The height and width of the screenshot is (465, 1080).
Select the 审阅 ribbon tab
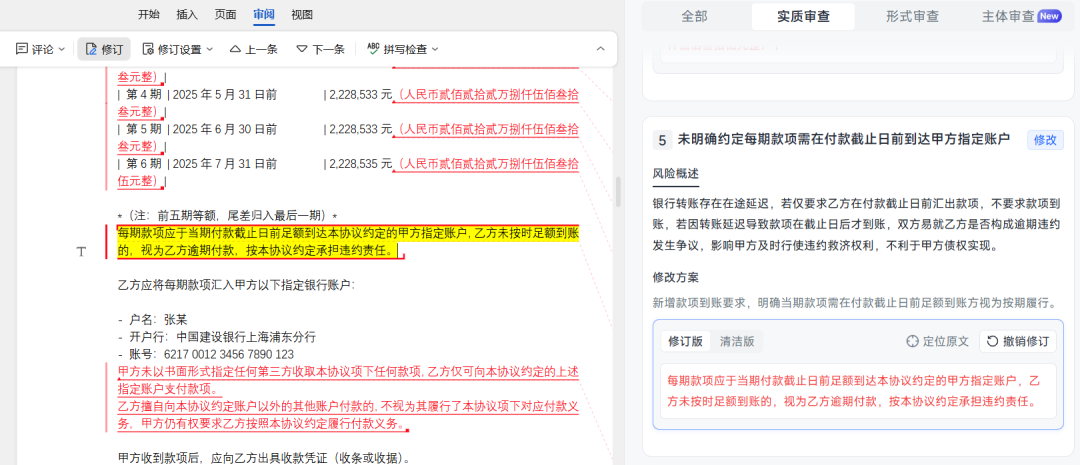(x=264, y=14)
